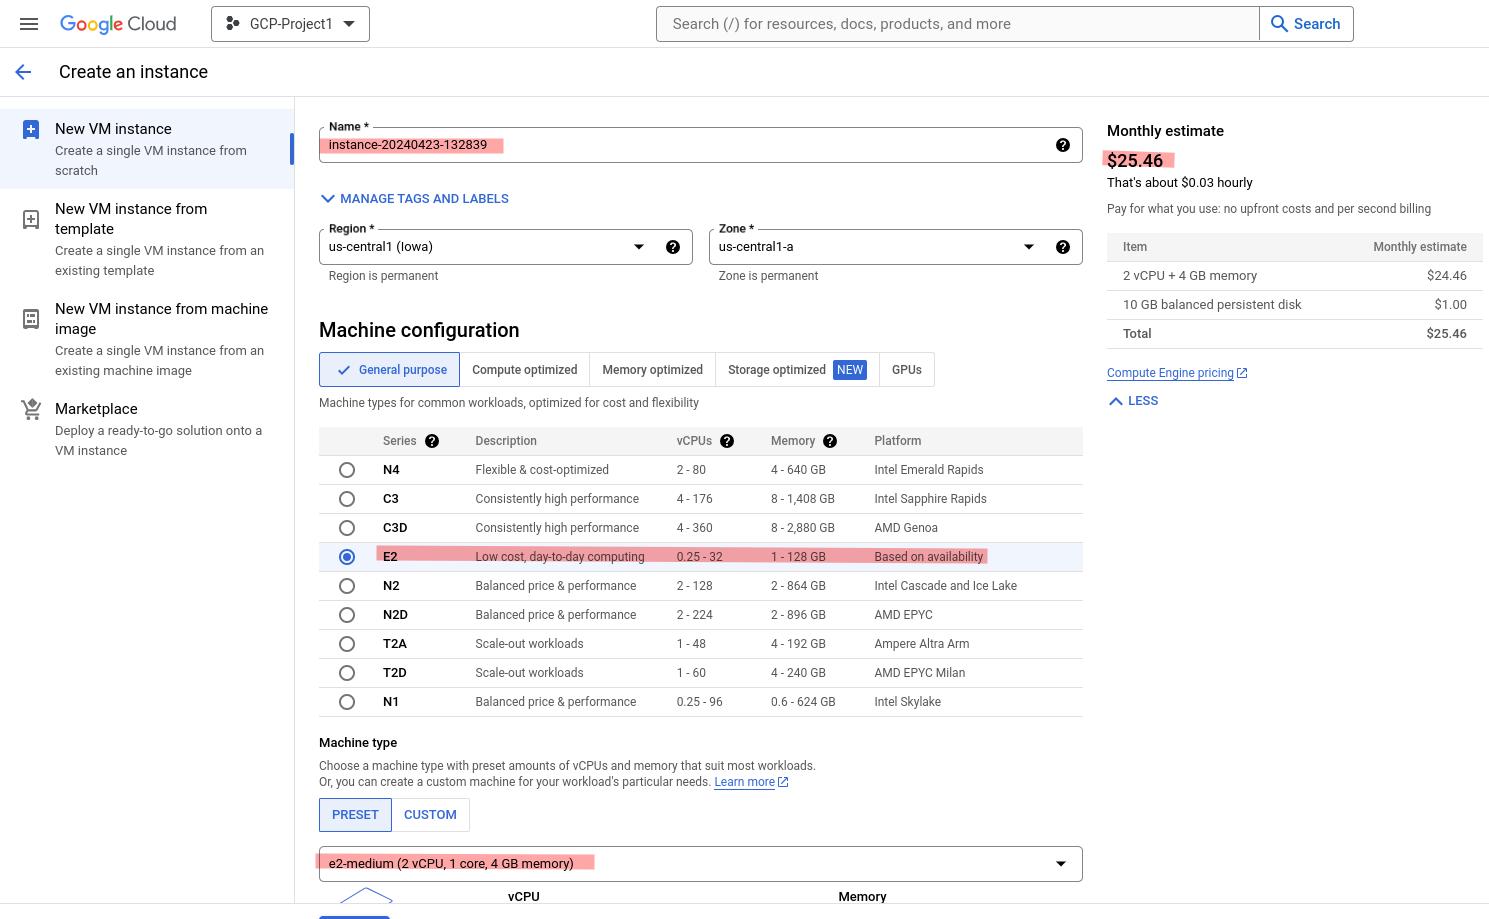This screenshot has width=1489, height=919.
Task: Open the hamburger navigation menu
Action: (x=29, y=24)
